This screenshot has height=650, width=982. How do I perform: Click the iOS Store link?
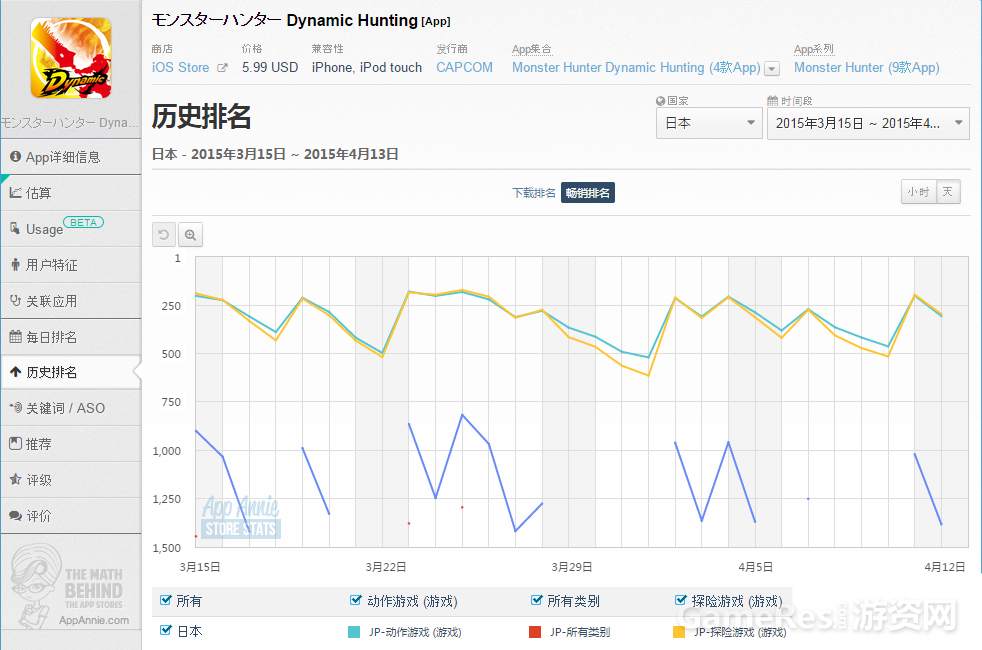point(180,68)
